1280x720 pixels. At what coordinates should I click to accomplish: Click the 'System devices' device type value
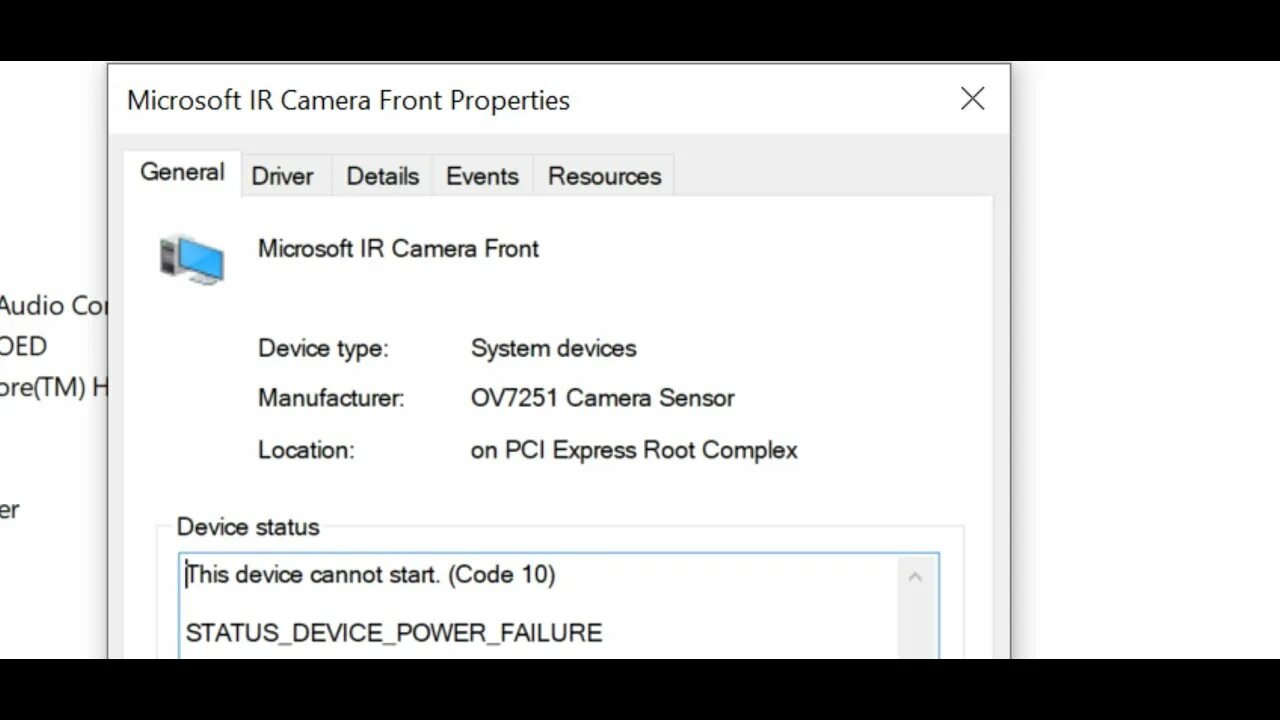[x=553, y=348]
